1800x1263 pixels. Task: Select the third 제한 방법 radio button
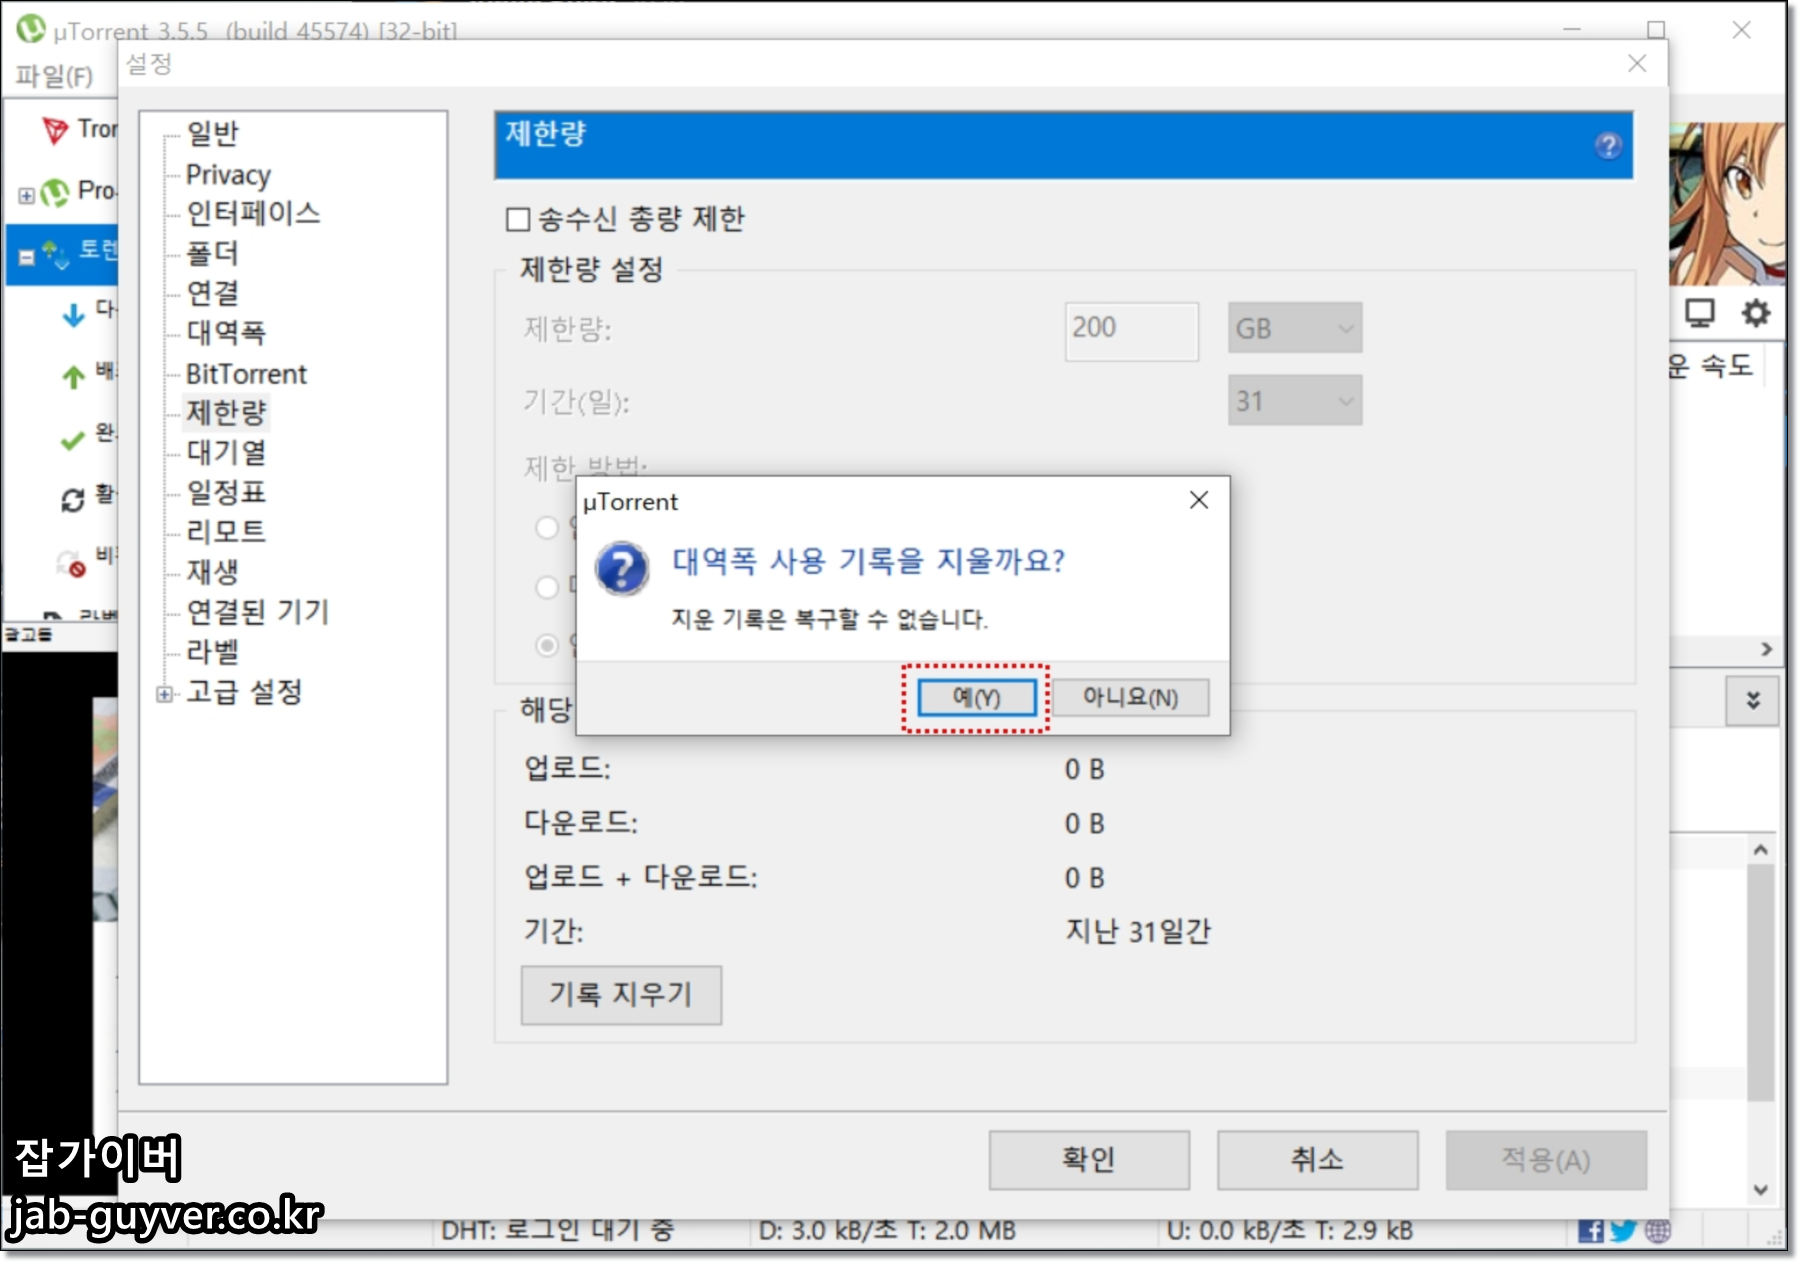click(547, 645)
